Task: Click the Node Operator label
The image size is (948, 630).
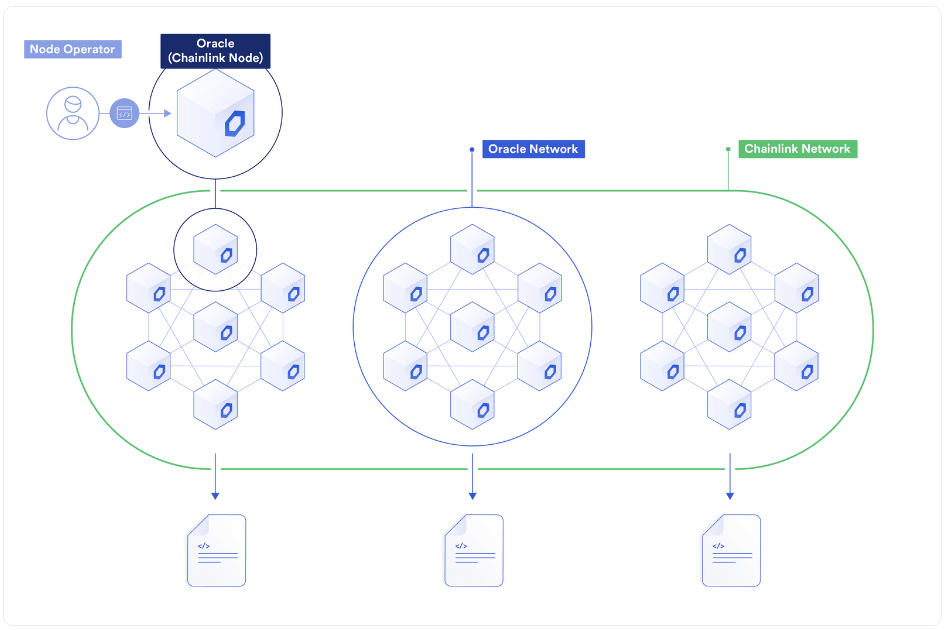Action: pos(73,49)
